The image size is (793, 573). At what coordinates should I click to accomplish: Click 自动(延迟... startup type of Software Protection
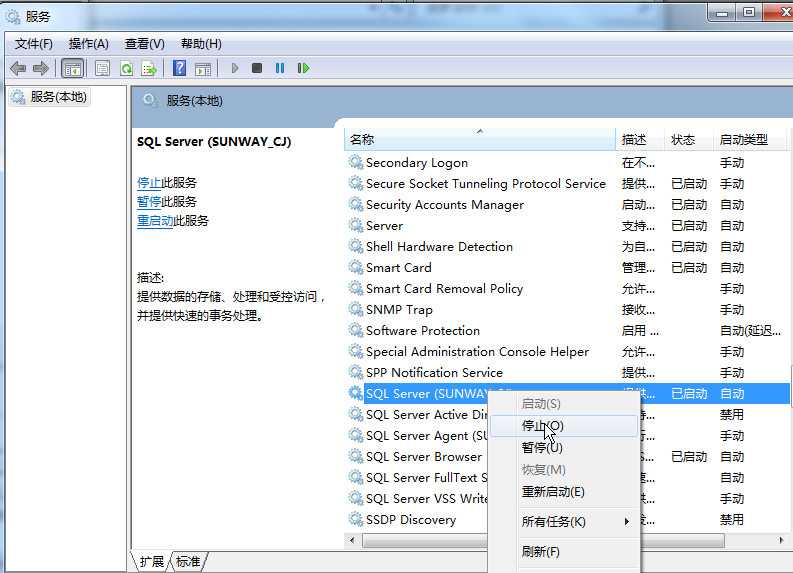[x=750, y=331]
